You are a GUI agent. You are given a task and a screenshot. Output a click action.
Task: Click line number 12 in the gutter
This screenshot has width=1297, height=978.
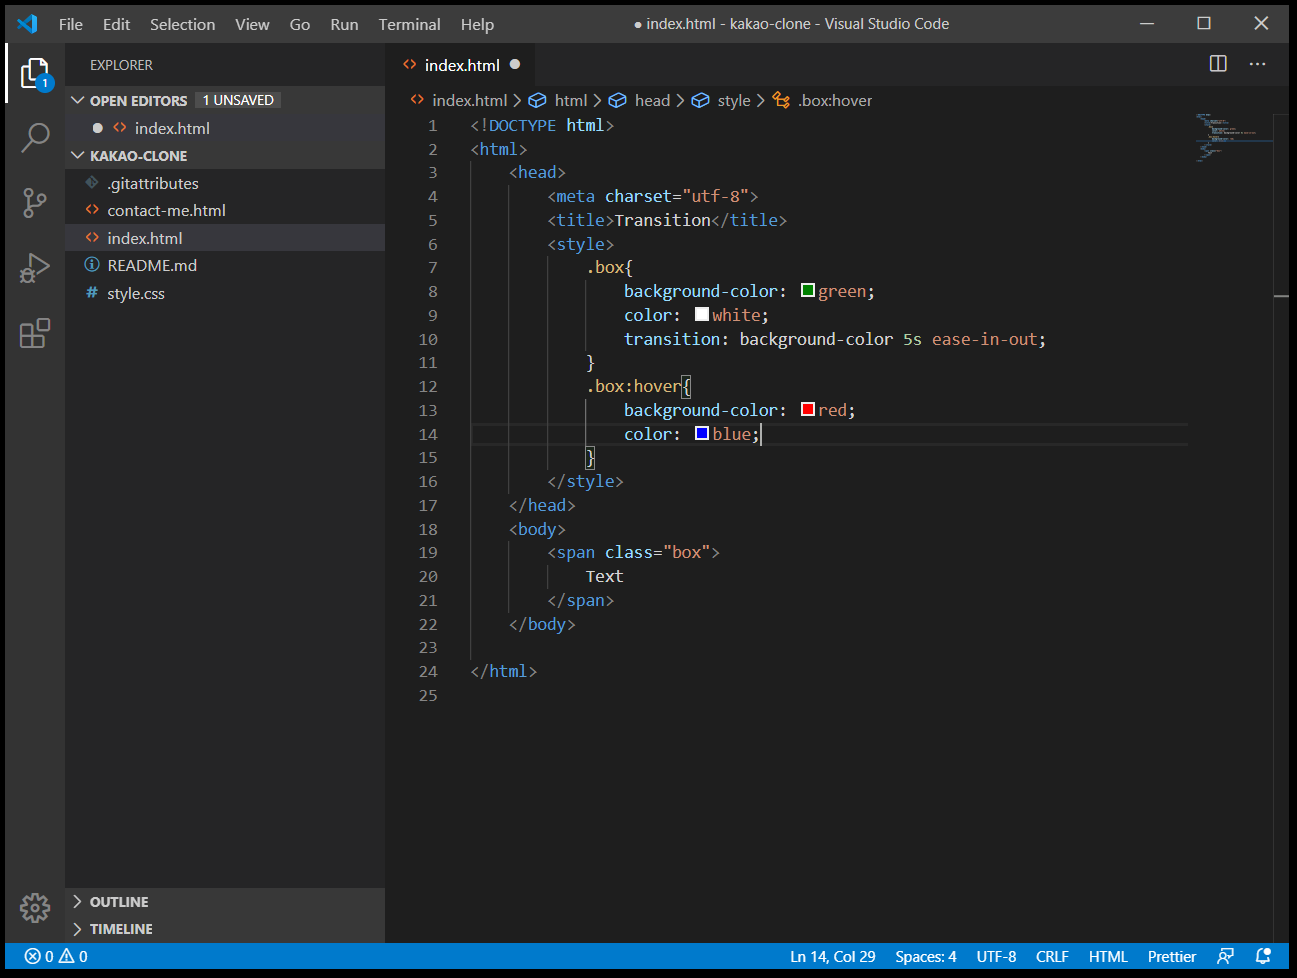pos(428,386)
